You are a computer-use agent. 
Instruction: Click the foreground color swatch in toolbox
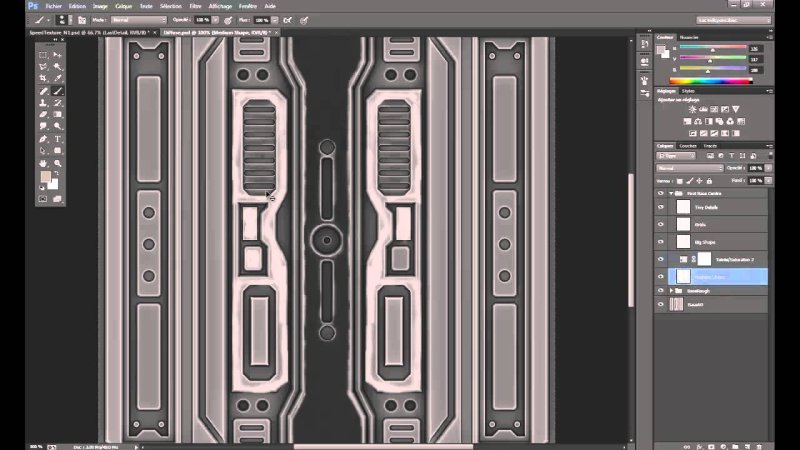(x=45, y=178)
